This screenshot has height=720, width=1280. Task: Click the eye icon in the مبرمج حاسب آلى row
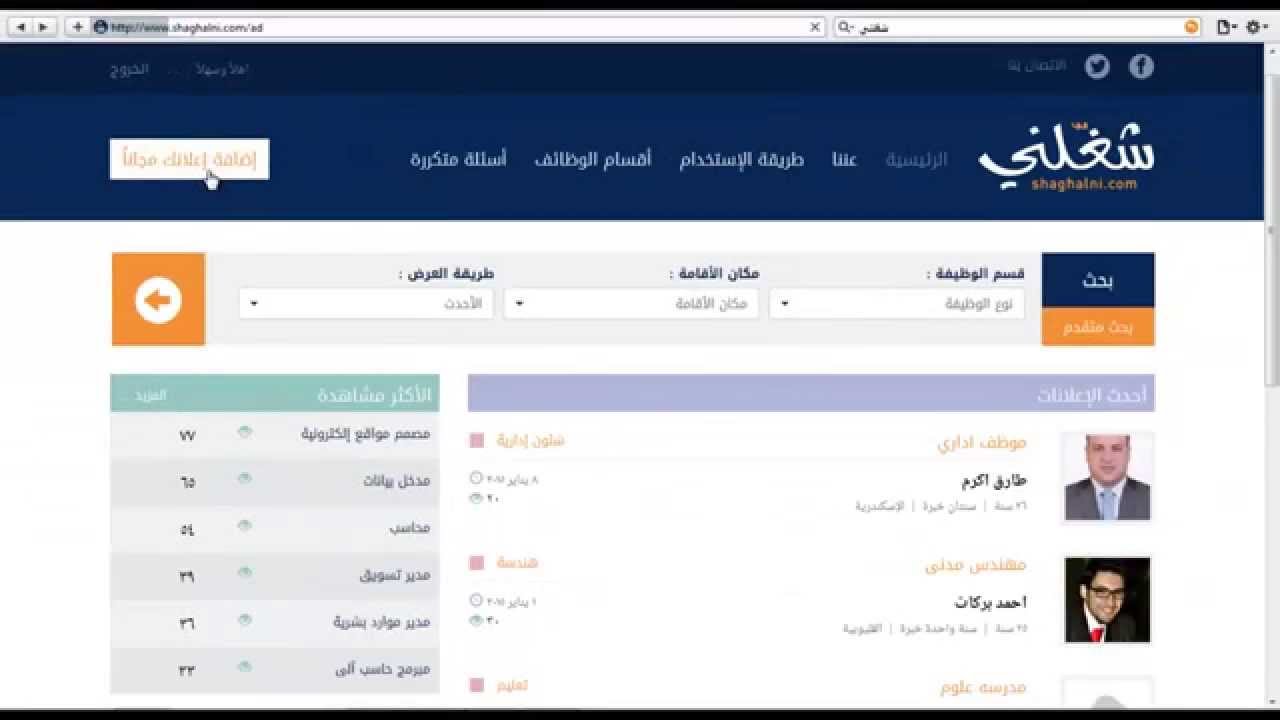pyautogui.click(x=245, y=667)
